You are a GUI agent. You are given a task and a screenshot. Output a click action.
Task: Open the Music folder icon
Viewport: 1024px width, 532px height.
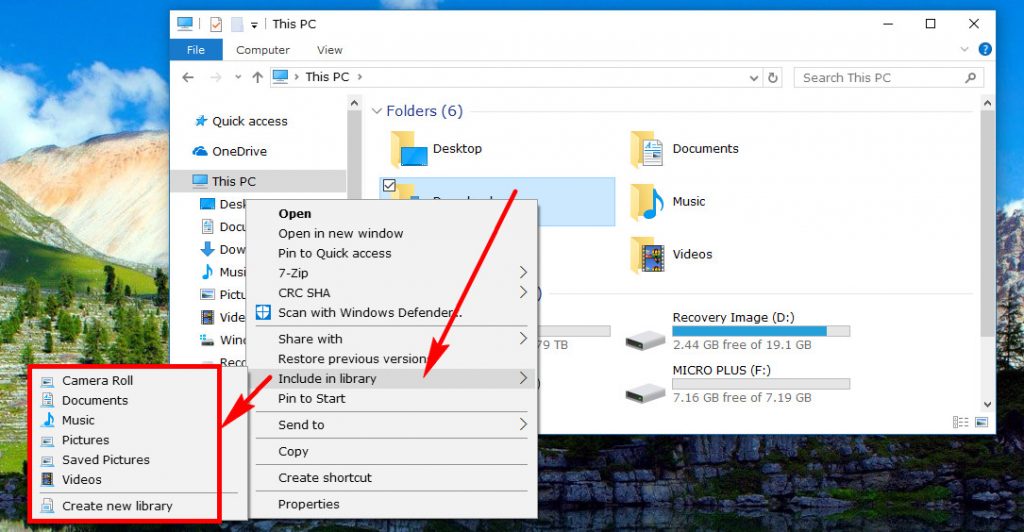pos(648,202)
